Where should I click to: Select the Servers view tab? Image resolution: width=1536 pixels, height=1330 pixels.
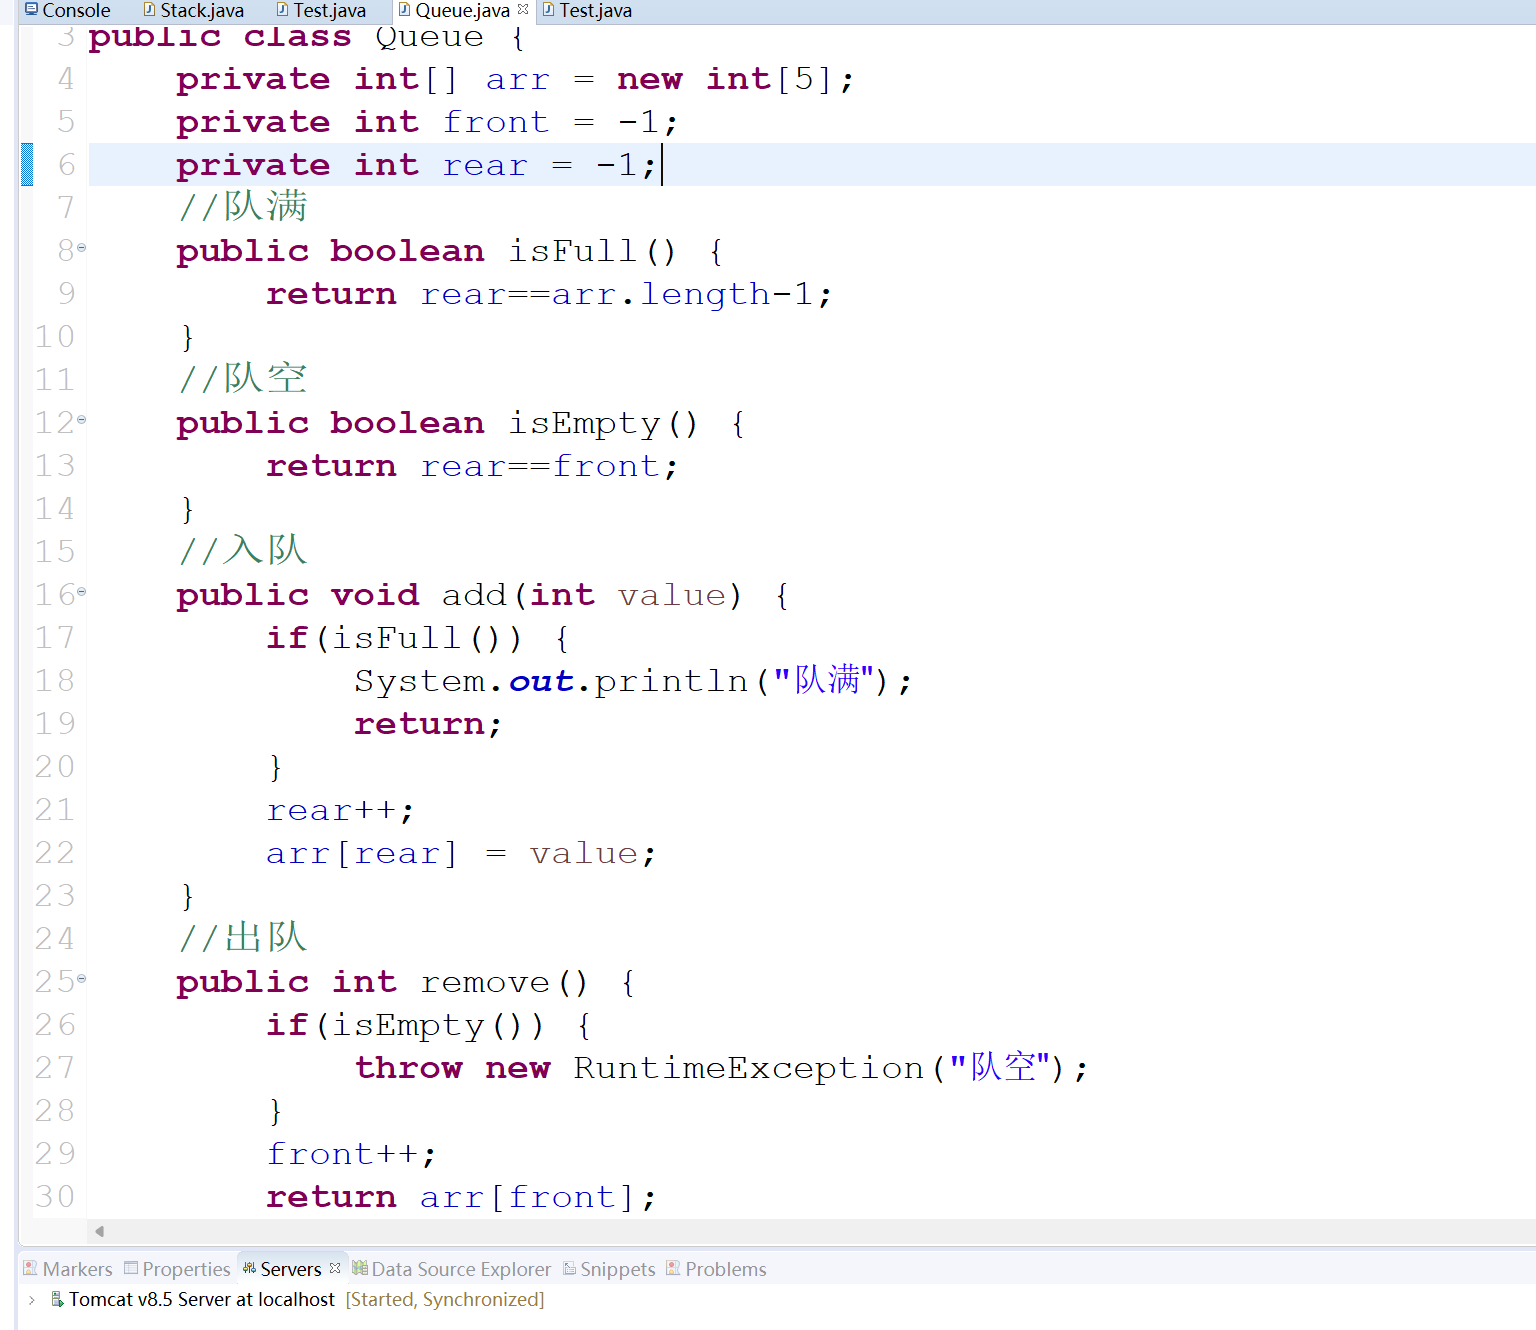[290, 1269]
